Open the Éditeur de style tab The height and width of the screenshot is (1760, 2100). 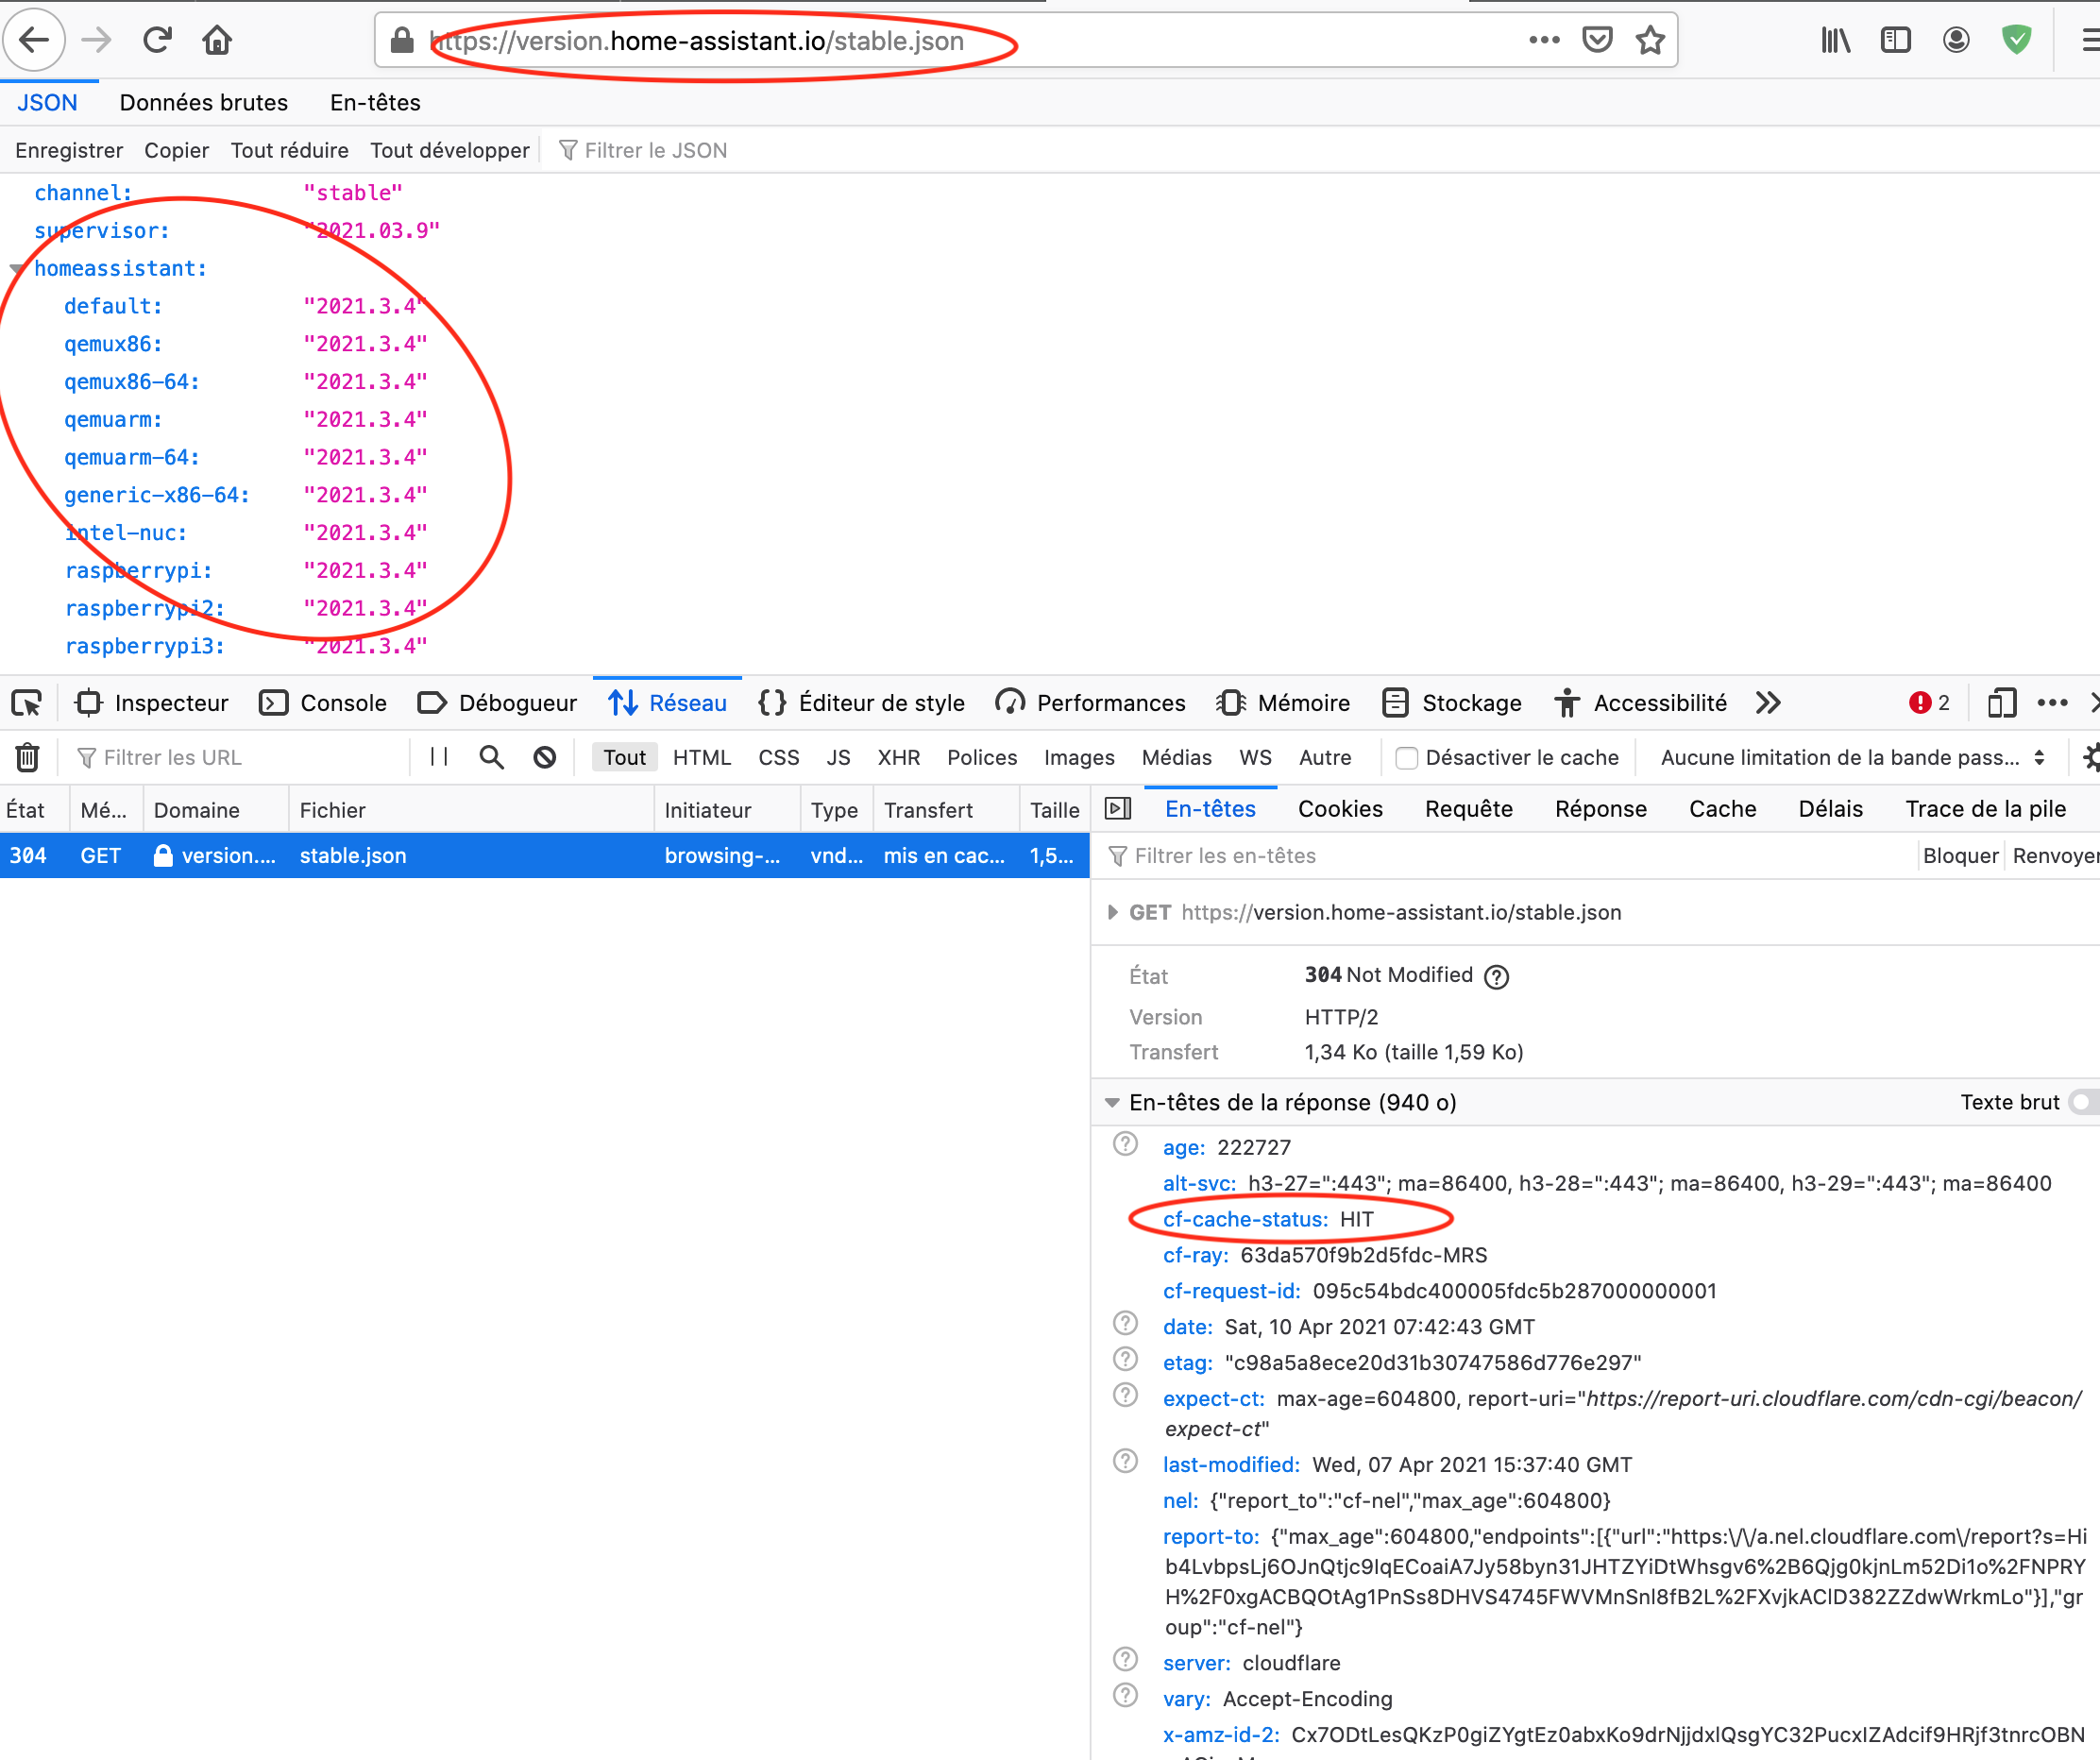[861, 703]
